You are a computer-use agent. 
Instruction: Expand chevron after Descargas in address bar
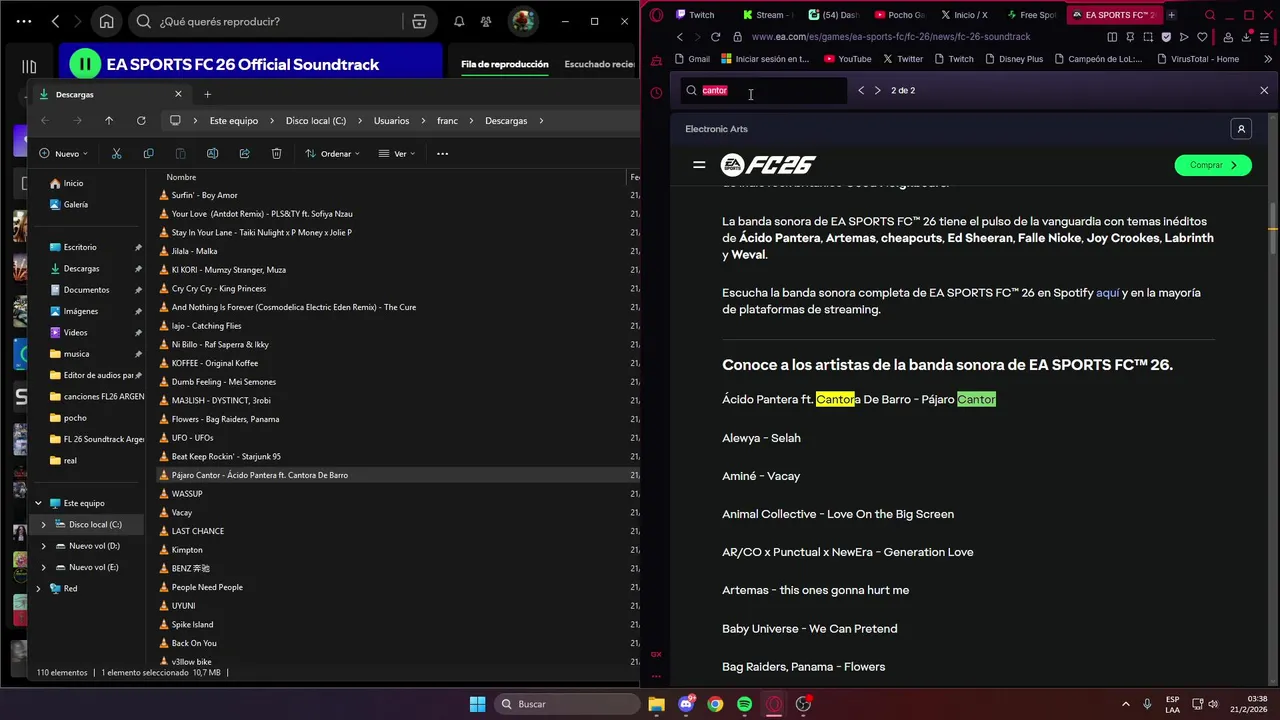541,121
